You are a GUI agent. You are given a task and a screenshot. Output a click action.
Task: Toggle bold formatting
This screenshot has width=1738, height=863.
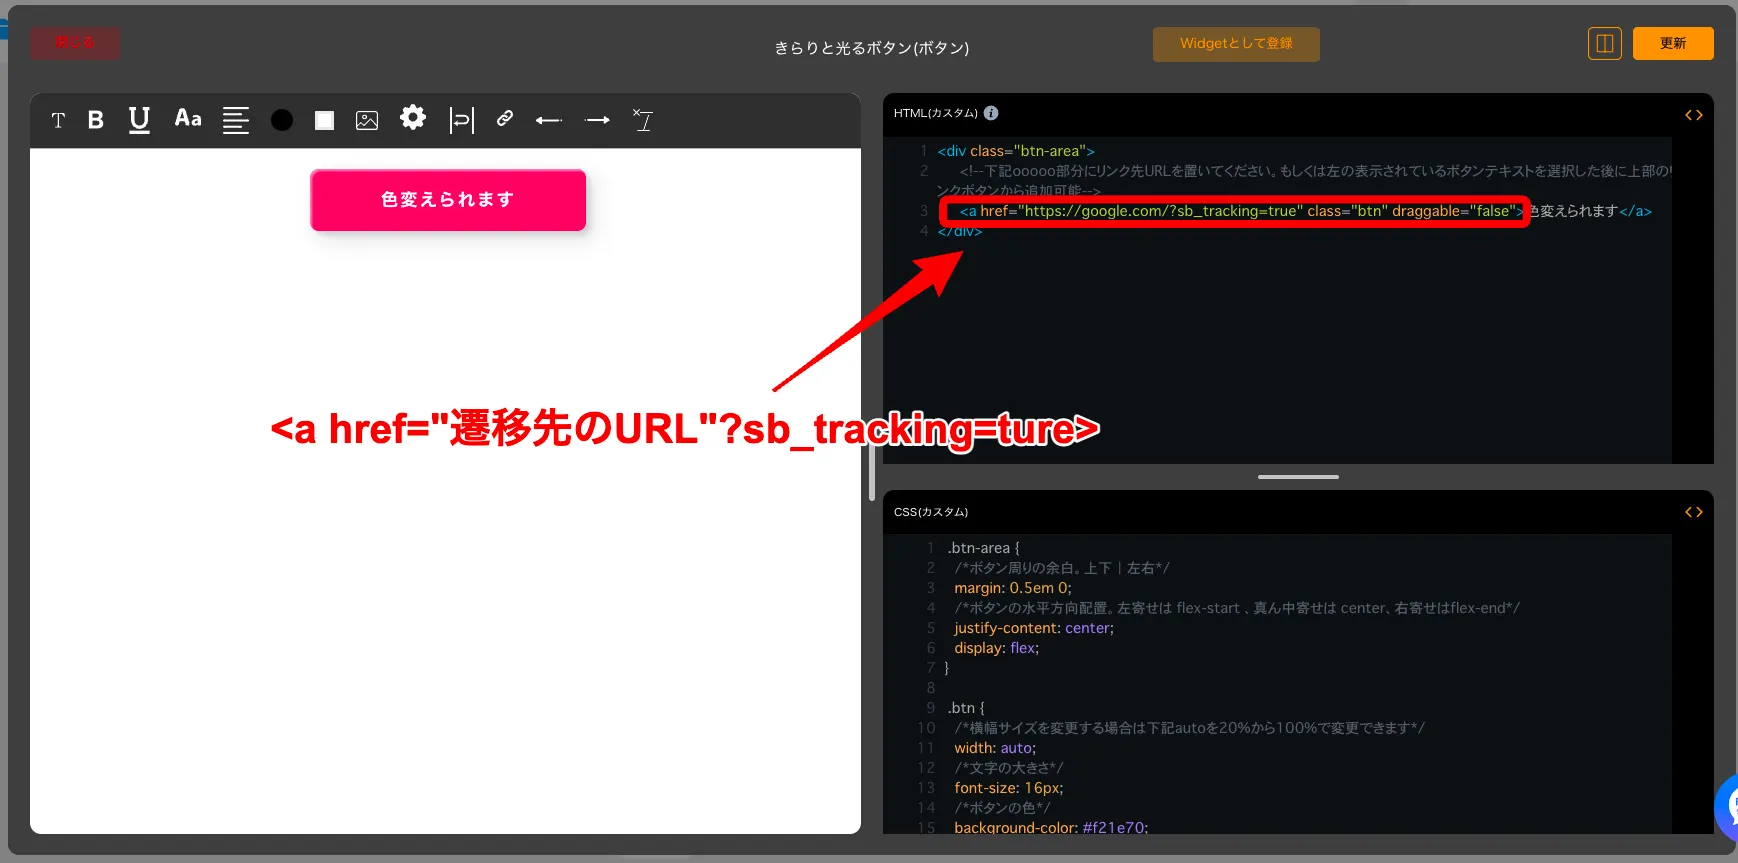[96, 120]
